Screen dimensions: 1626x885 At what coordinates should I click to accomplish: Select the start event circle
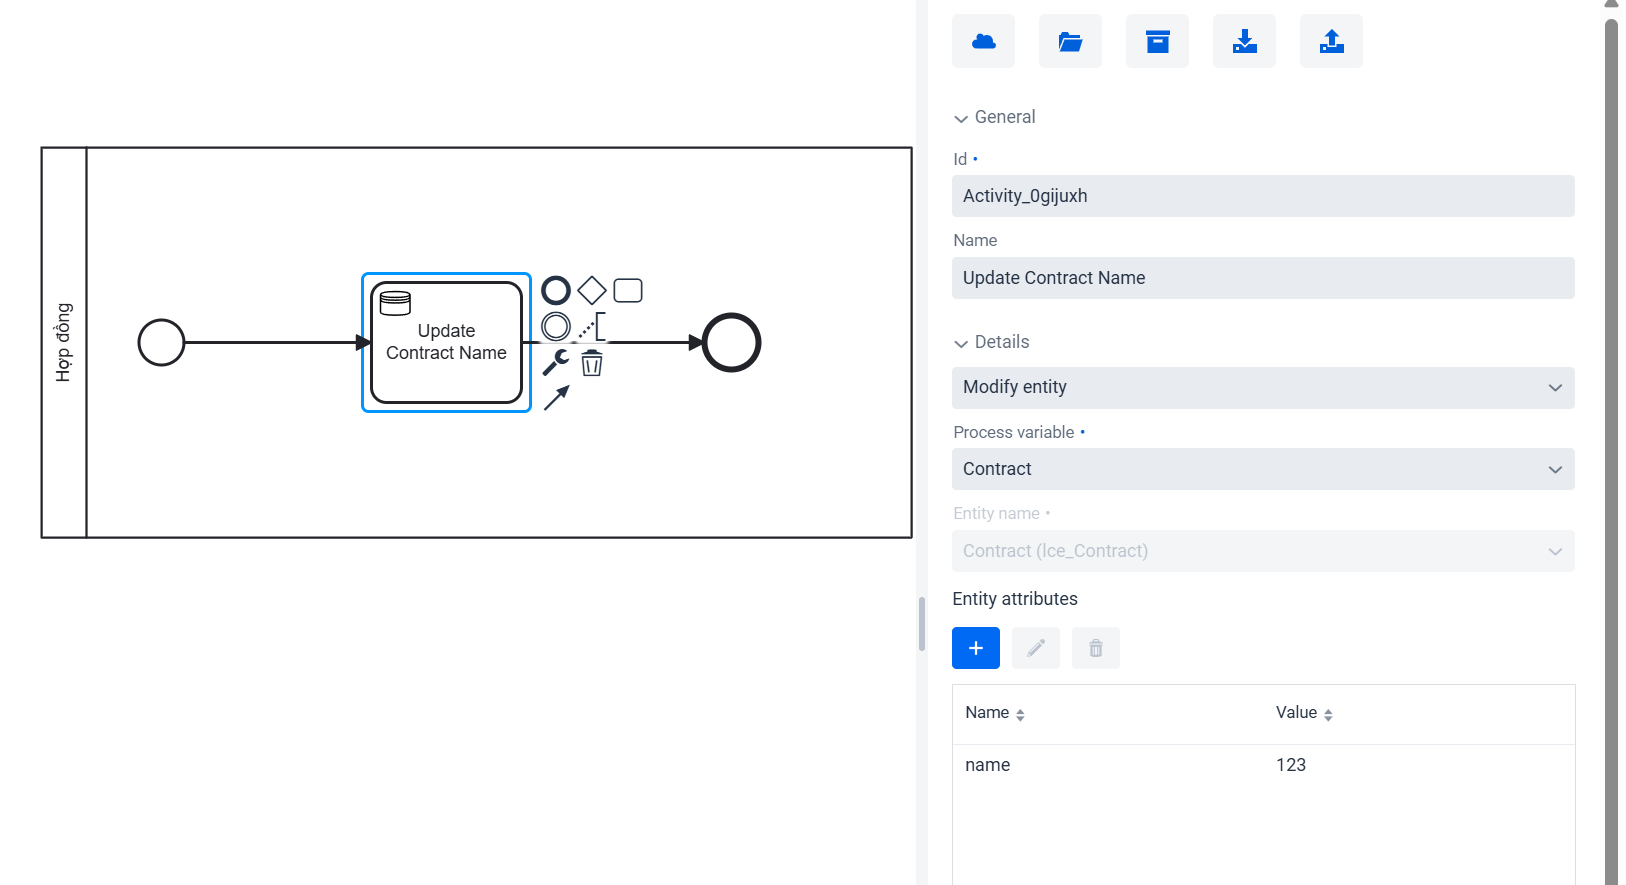coord(161,342)
